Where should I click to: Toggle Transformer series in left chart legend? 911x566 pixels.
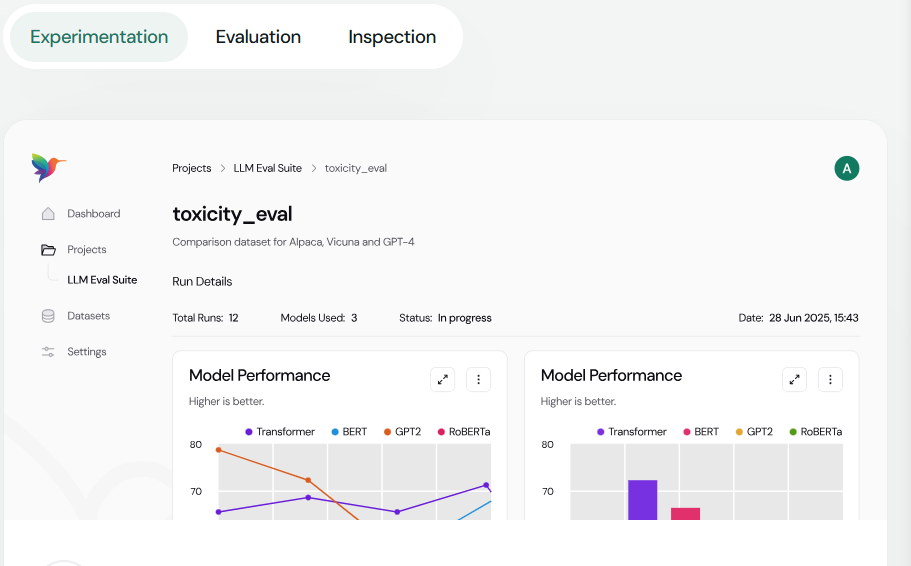[x=279, y=432]
